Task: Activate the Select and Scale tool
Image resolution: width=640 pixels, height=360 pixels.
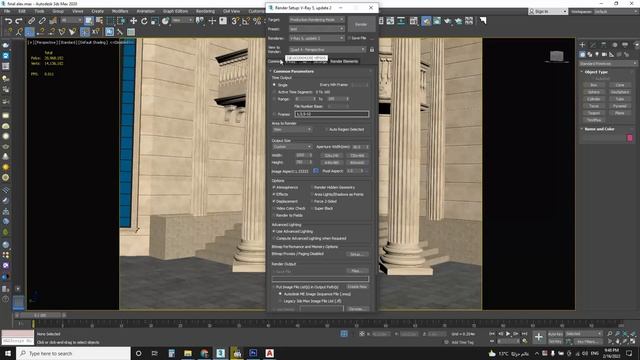Action: click(x=155, y=21)
